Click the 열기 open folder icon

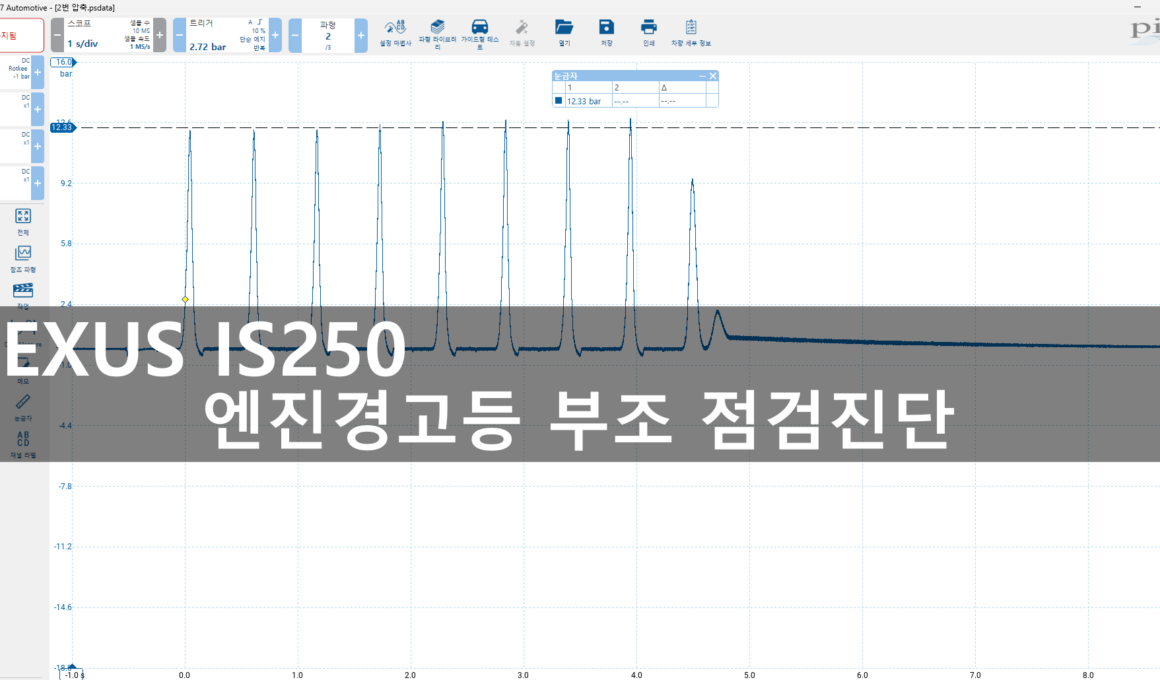pos(564,32)
